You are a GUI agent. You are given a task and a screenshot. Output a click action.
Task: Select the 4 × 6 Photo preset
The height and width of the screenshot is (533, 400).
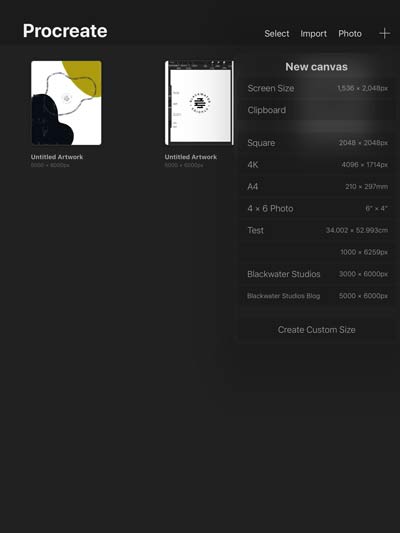coord(317,208)
